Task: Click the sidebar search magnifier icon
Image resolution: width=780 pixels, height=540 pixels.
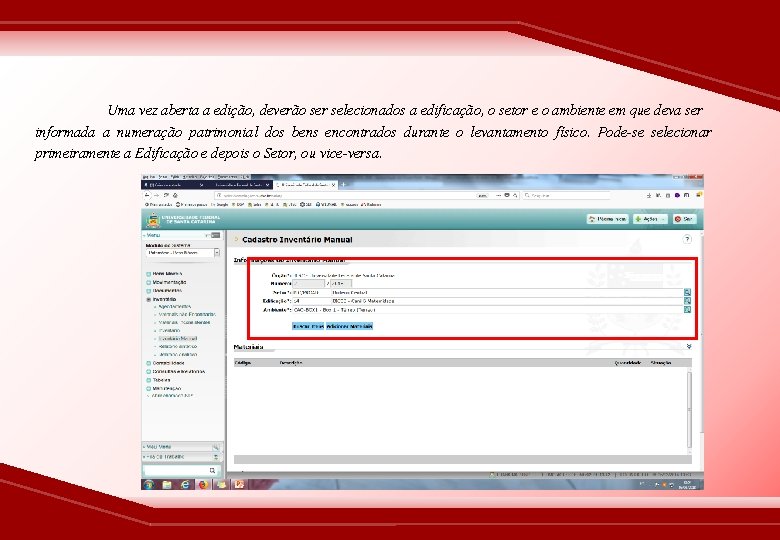Action: point(212,470)
